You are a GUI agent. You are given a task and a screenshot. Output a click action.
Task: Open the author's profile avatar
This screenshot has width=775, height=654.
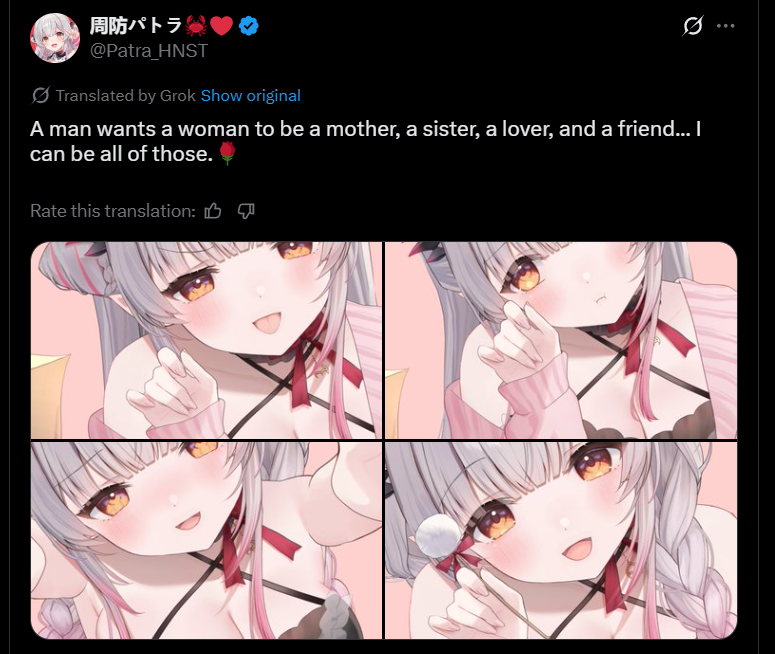pyautogui.click(x=55, y=38)
